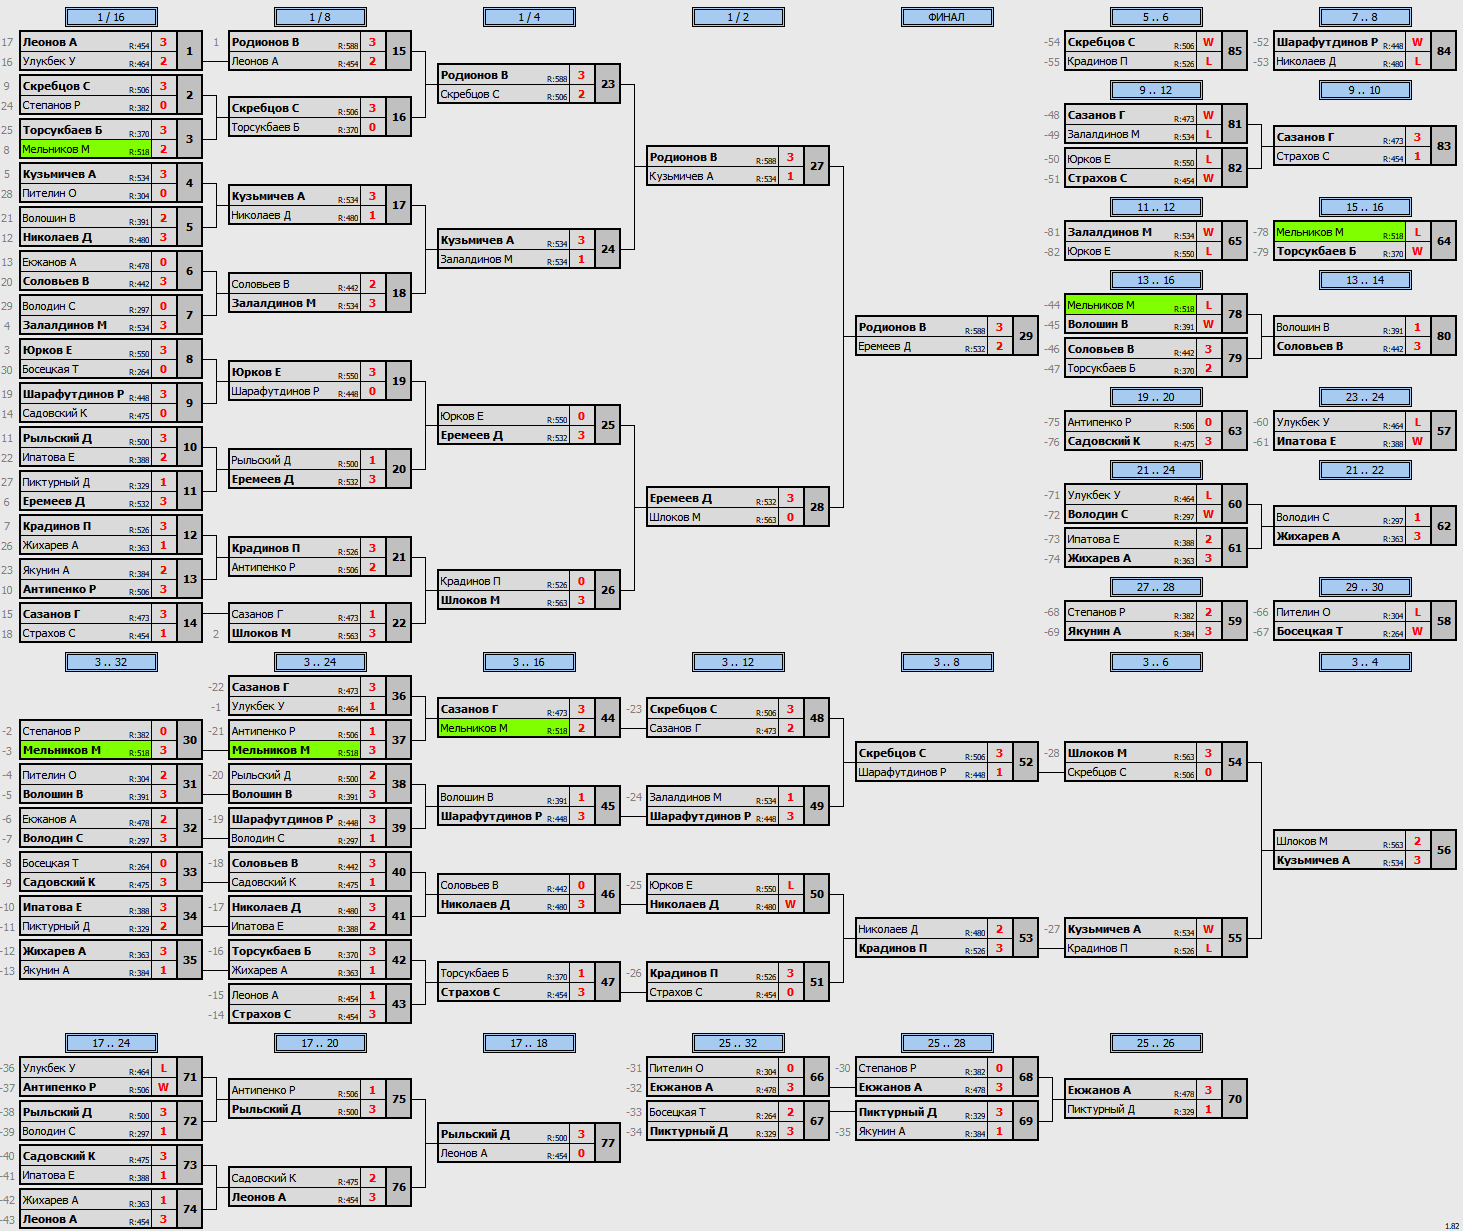
Task: Click match number box 29 of the final
Action: [x=1026, y=336]
